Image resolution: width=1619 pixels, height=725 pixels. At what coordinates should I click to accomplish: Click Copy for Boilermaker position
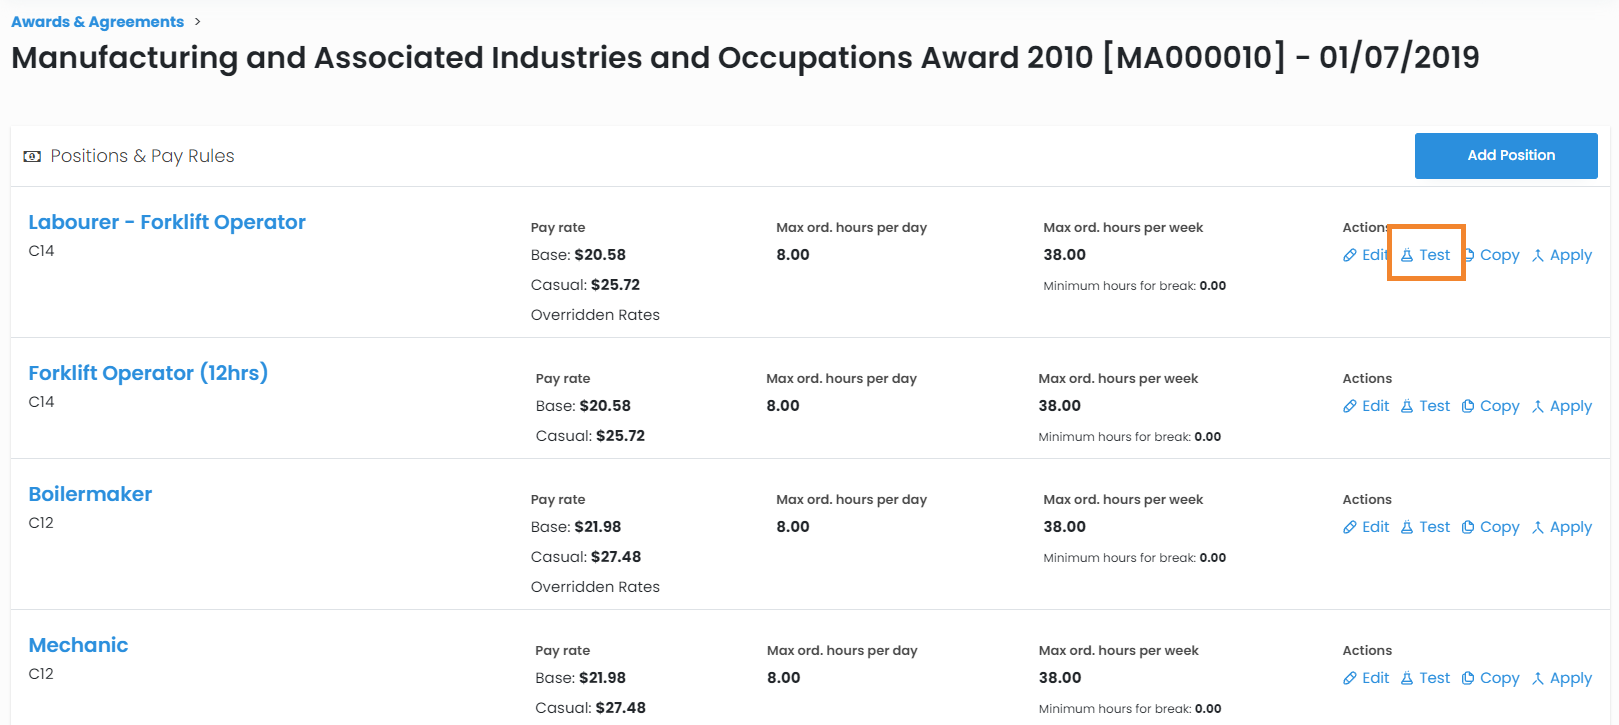pos(1499,527)
